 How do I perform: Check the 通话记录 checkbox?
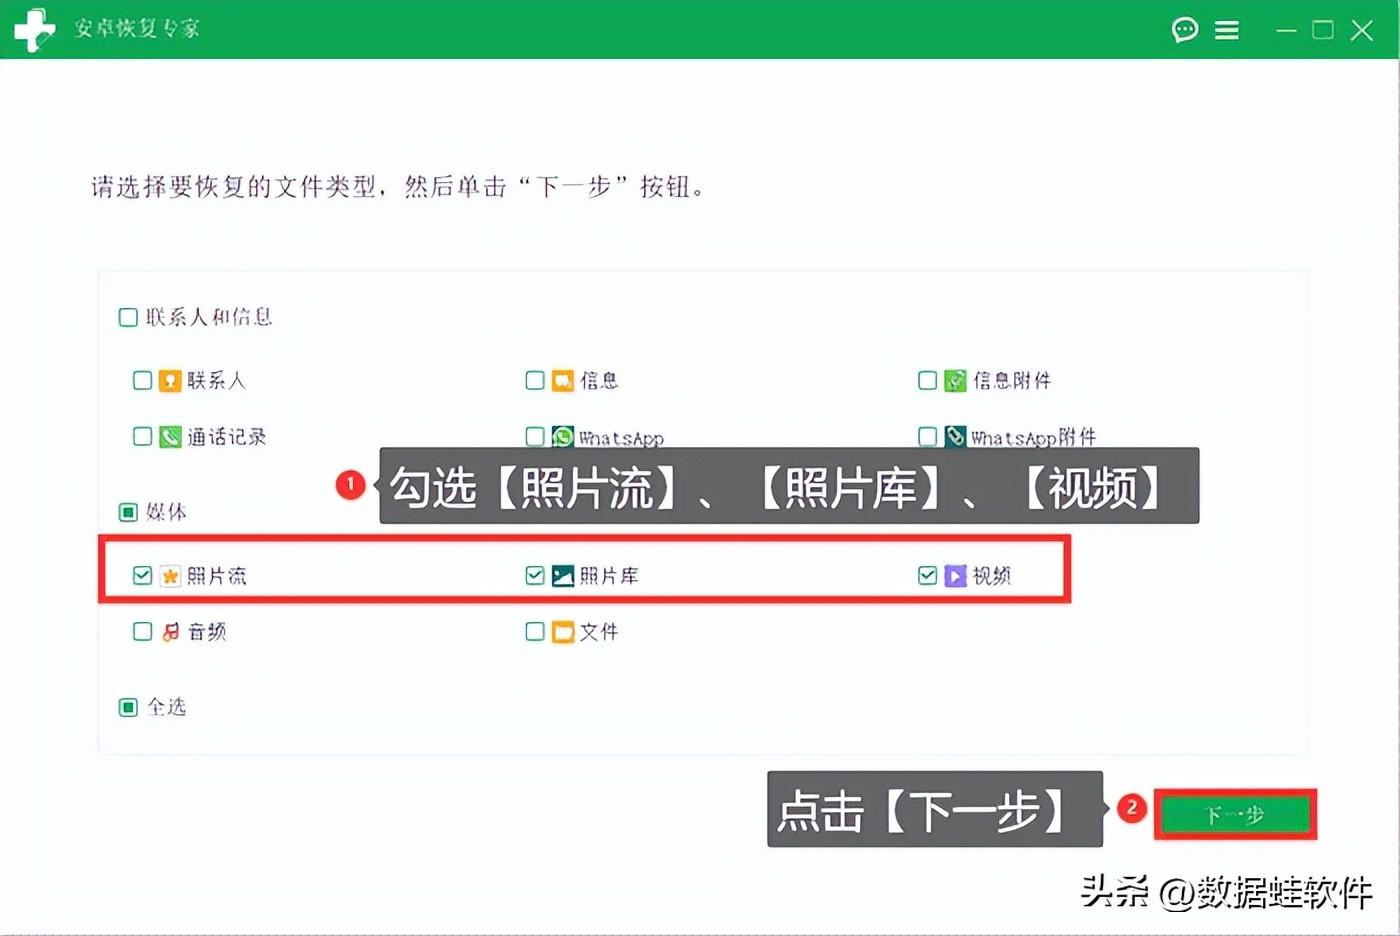click(142, 437)
